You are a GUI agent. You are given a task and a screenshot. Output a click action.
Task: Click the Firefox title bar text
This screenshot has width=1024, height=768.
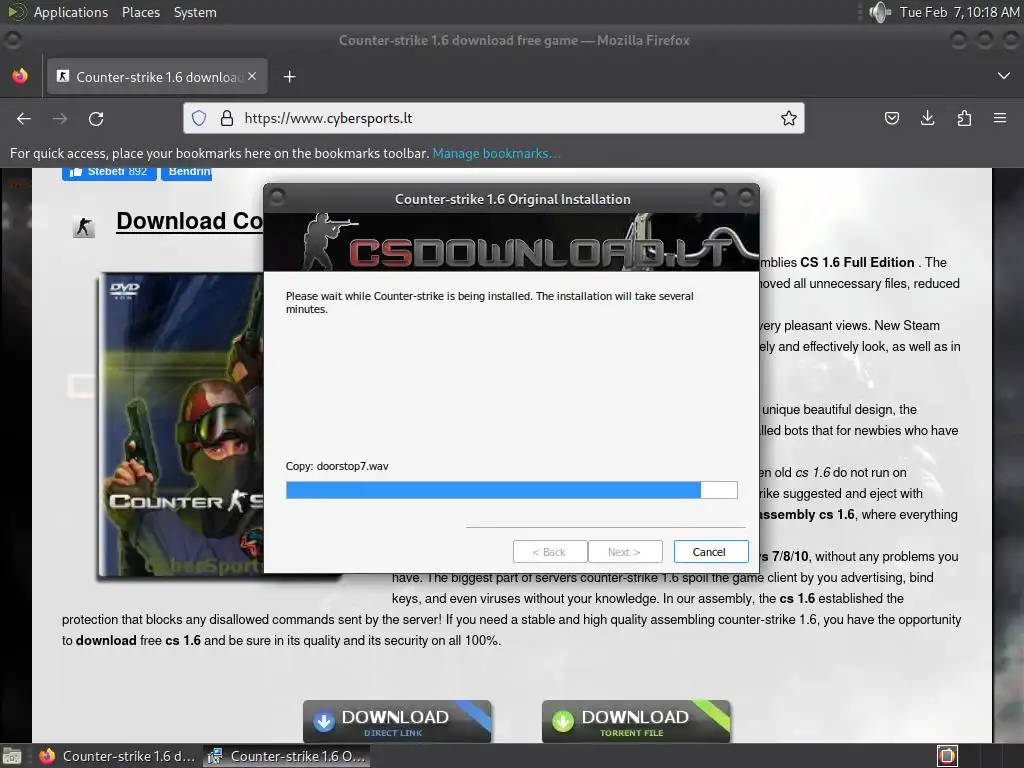coord(514,40)
